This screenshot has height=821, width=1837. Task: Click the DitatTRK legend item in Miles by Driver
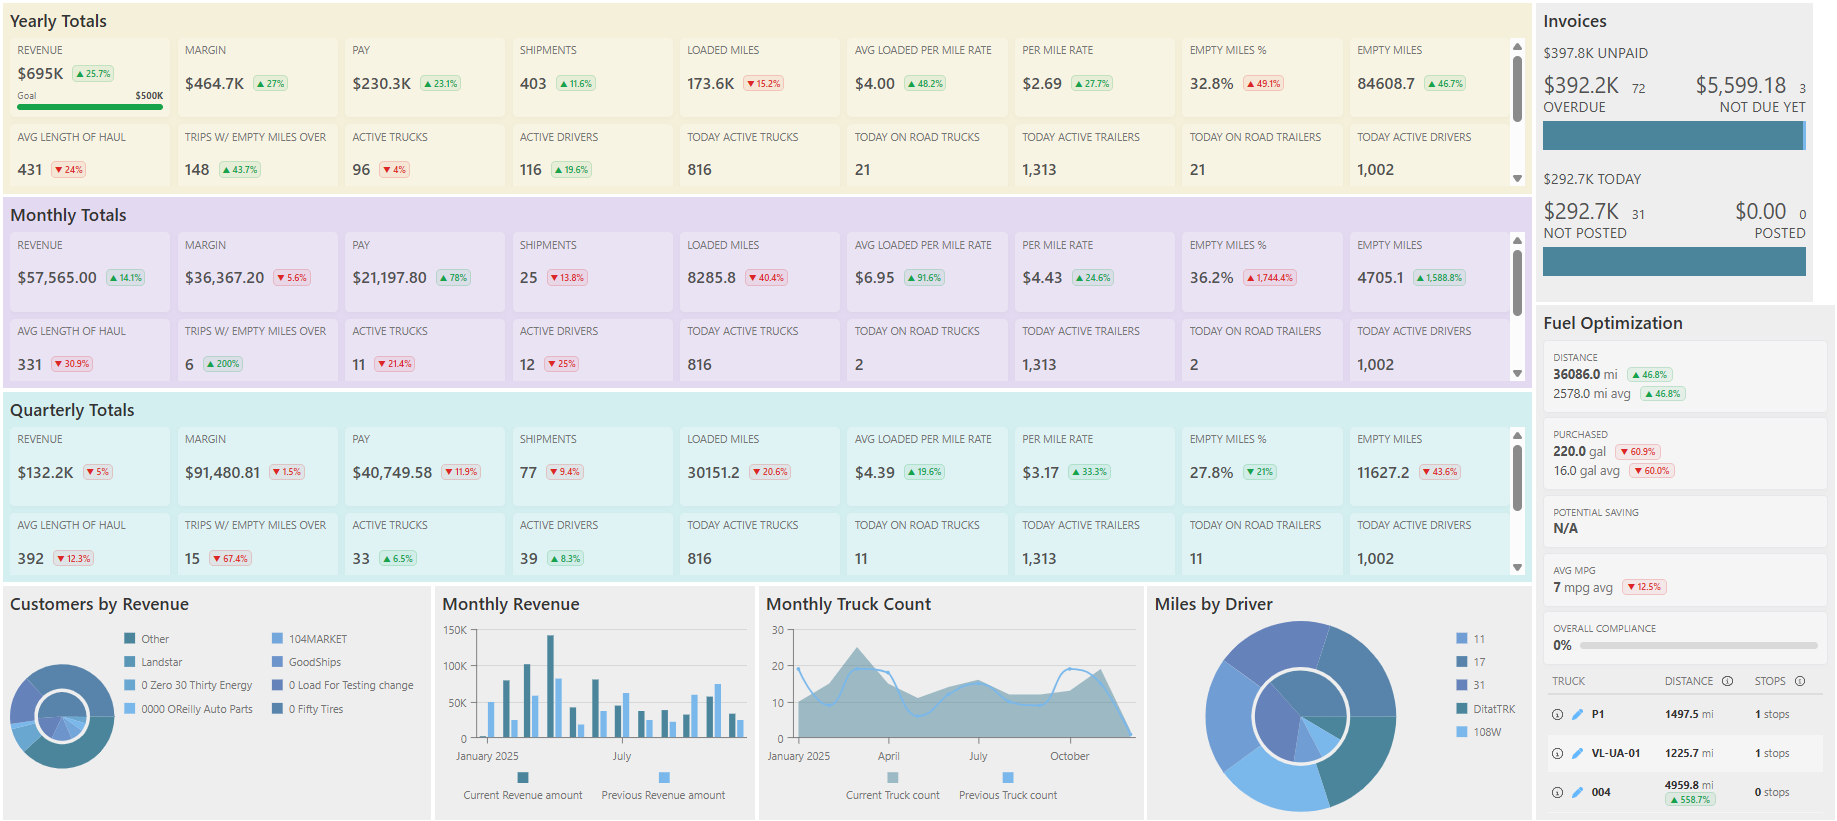pos(1493,709)
